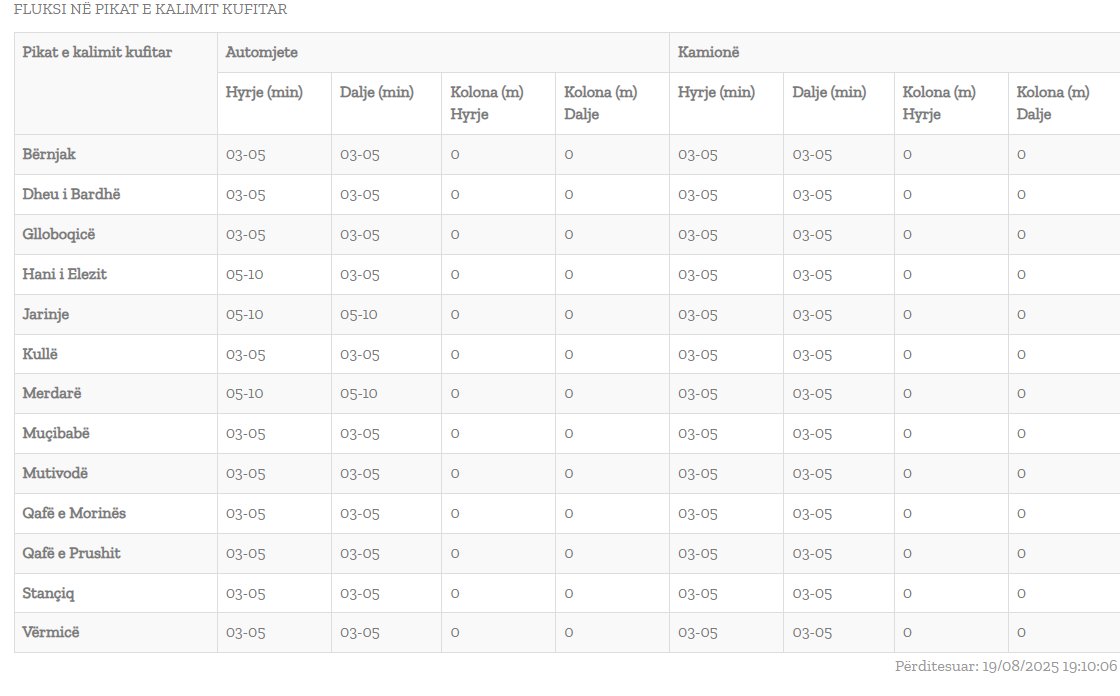
Task: Click the Përditësuar timestamp text
Action: point(1006,666)
